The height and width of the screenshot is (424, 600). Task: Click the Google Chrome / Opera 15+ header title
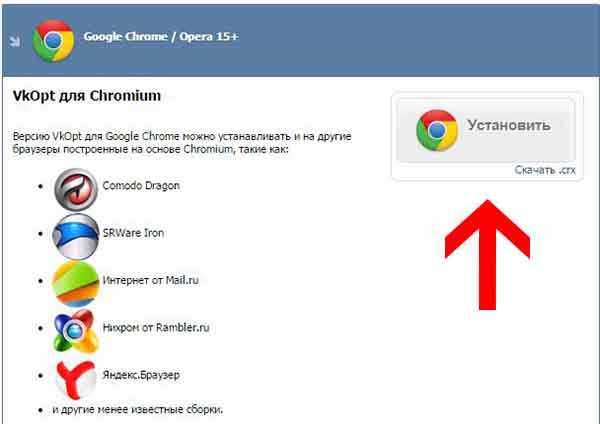[x=161, y=37]
